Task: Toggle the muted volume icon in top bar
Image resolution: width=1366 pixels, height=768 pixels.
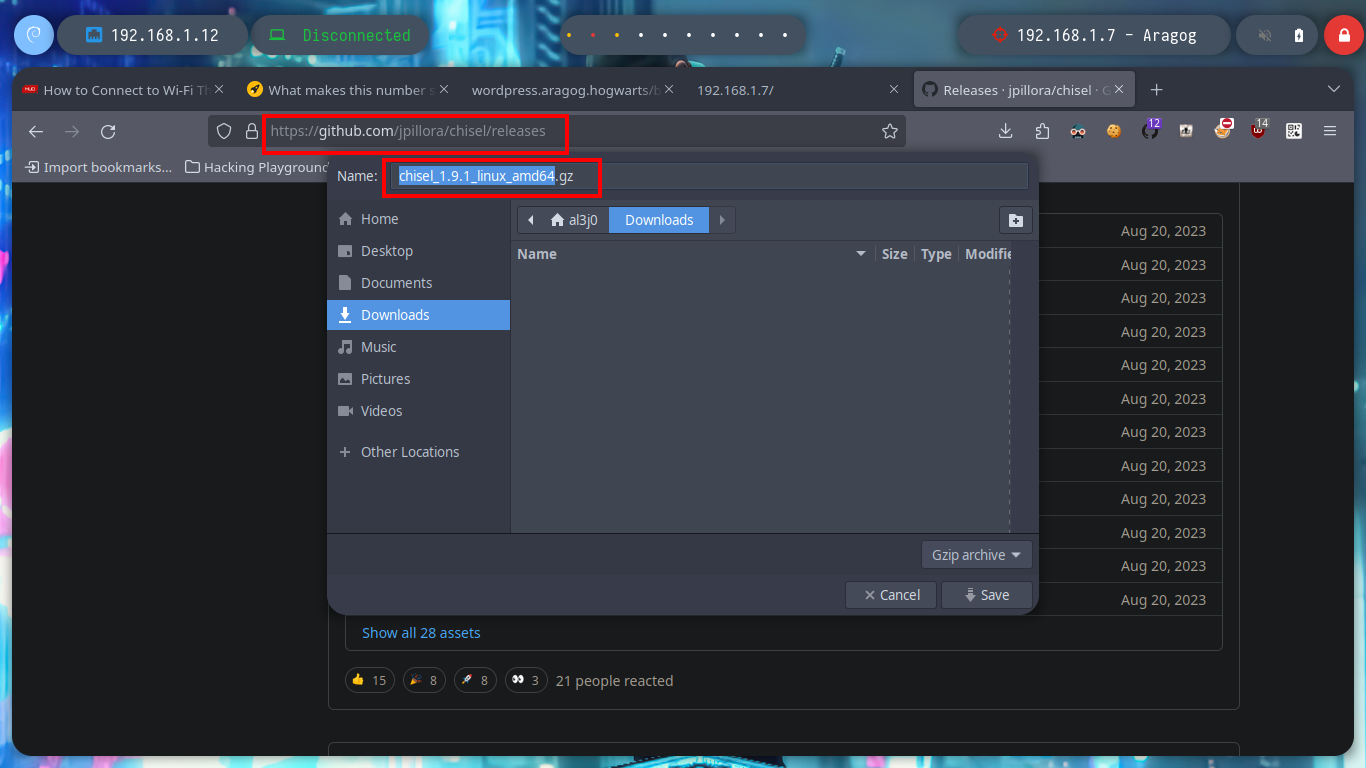Action: [1265, 35]
